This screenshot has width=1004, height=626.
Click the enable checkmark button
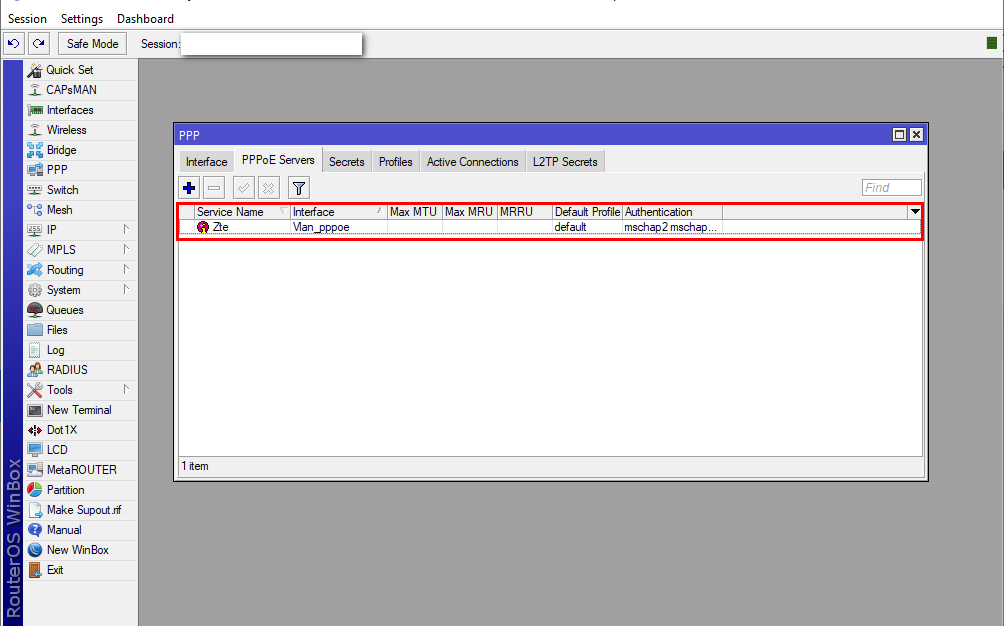243,188
